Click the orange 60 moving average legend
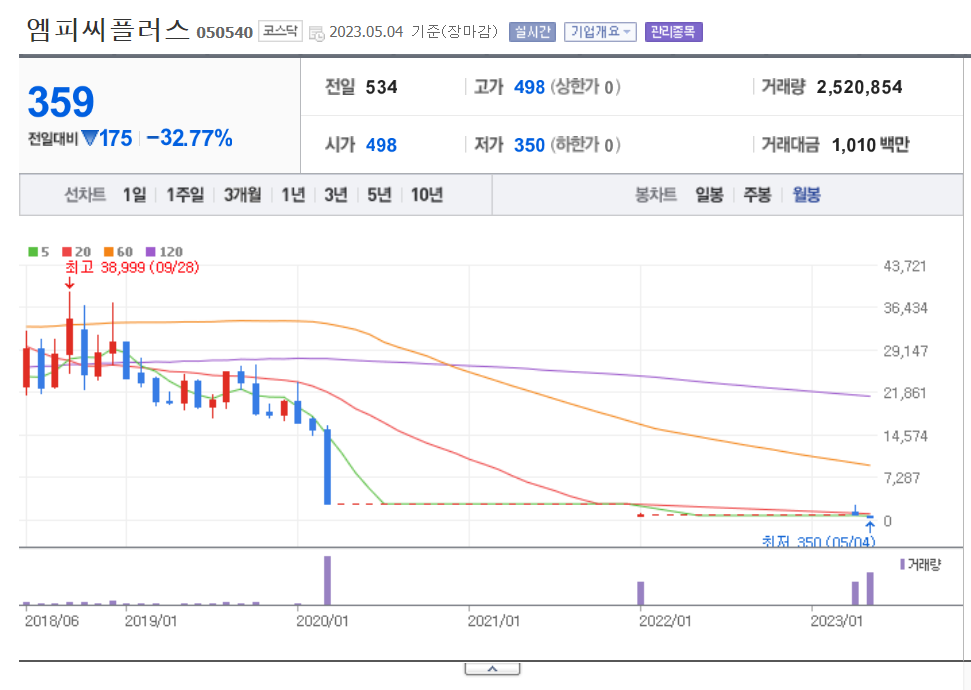The width and height of the screenshot is (971, 690). [x=118, y=251]
